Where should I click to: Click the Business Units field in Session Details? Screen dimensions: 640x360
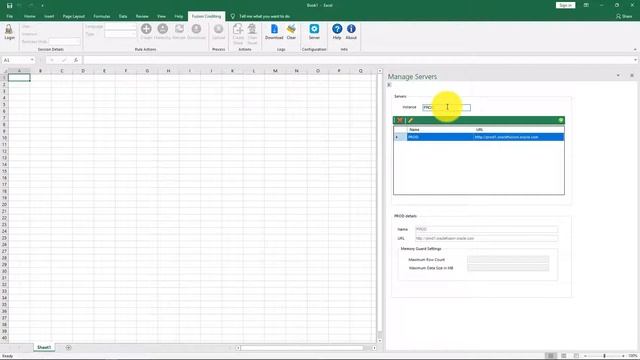[x=64, y=42]
